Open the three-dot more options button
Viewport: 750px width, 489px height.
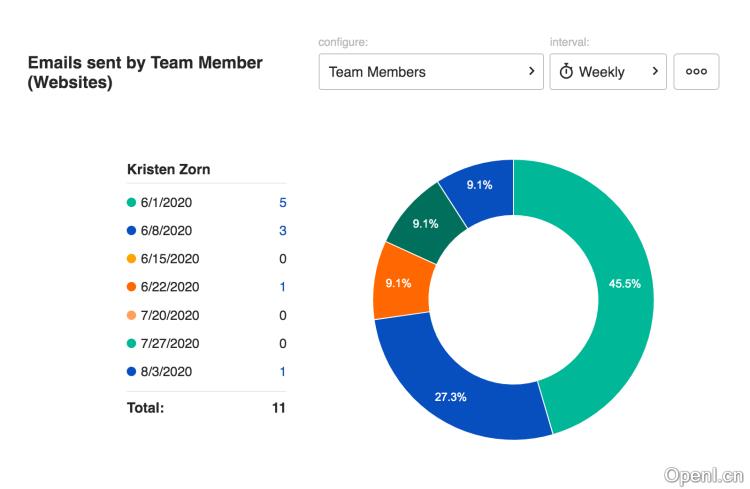pyautogui.click(x=696, y=72)
